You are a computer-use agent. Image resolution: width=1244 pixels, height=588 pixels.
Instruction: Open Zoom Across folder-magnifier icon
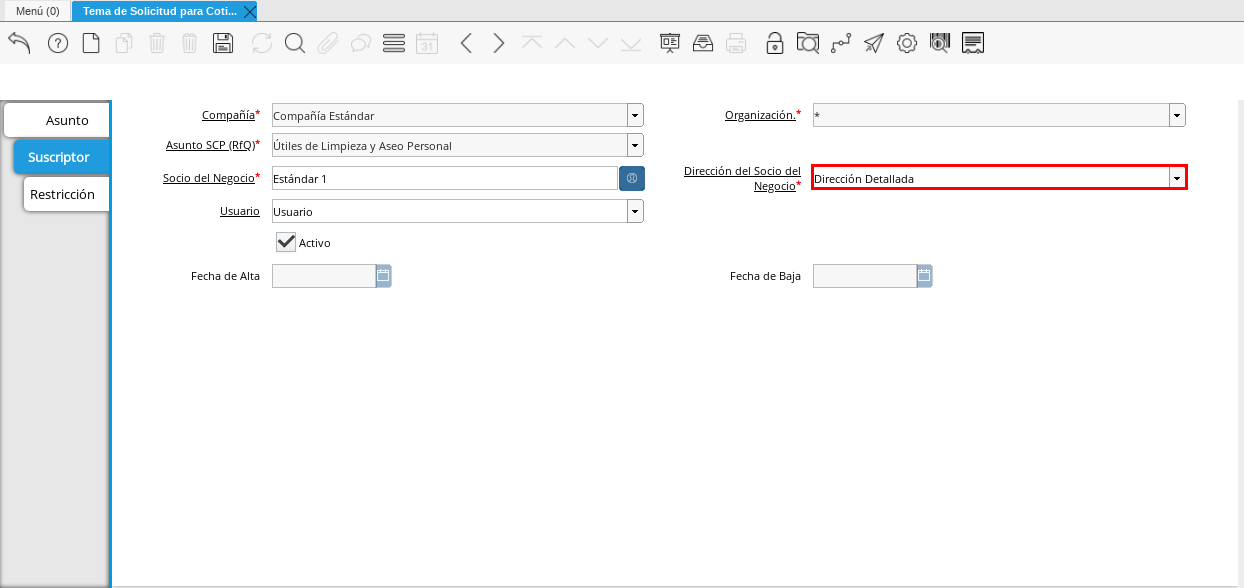808,43
